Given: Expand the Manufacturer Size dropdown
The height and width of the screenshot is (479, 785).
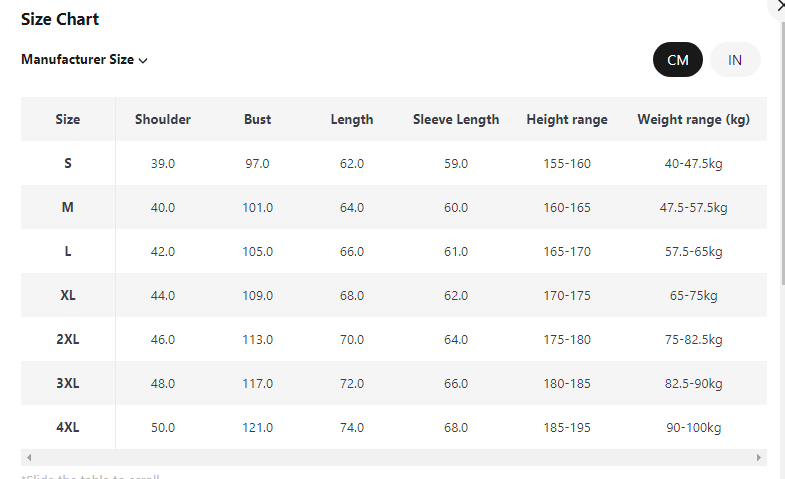Looking at the screenshot, I should tap(85, 60).
